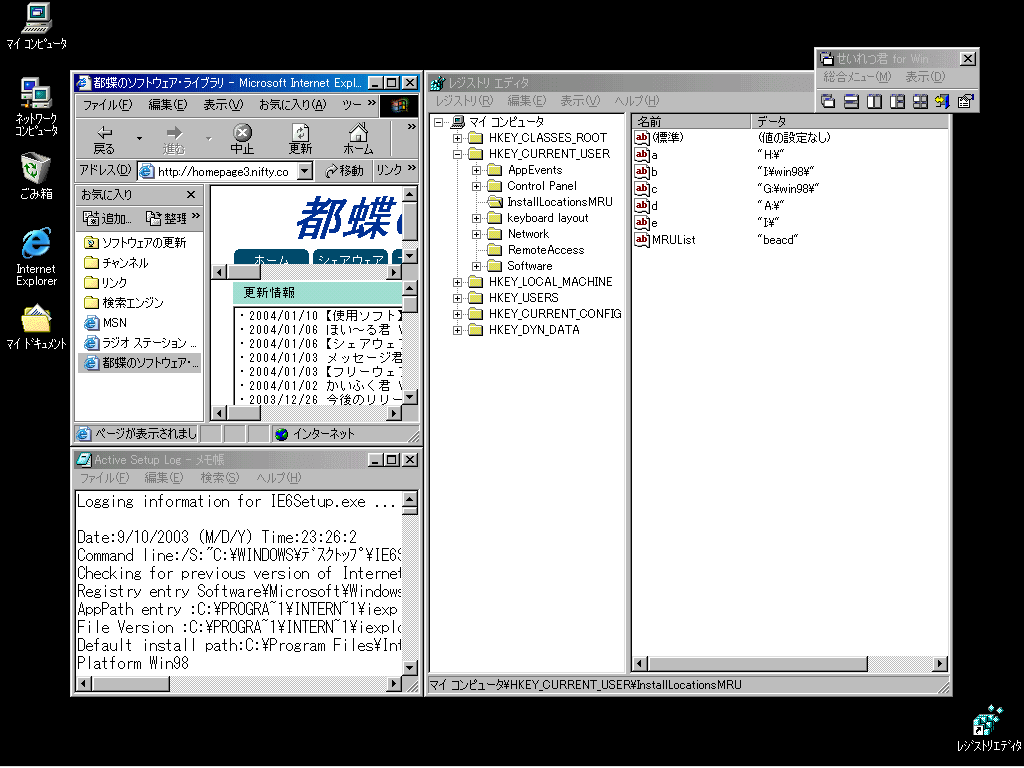Open the レジストリ(R) menu in Registry Editor
This screenshot has width=1024, height=768.
[464, 101]
